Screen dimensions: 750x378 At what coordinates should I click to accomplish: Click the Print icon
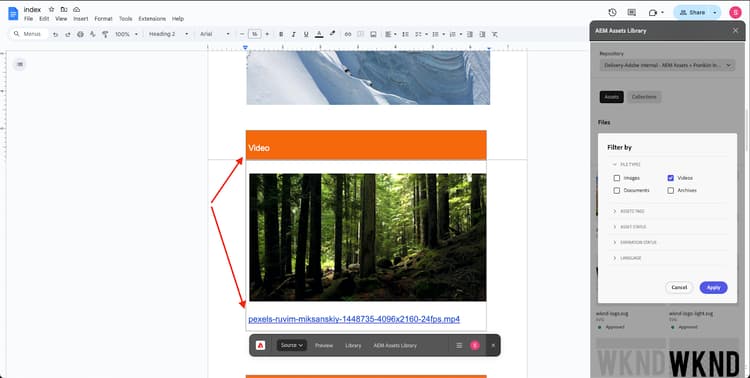pyautogui.click(x=80, y=34)
